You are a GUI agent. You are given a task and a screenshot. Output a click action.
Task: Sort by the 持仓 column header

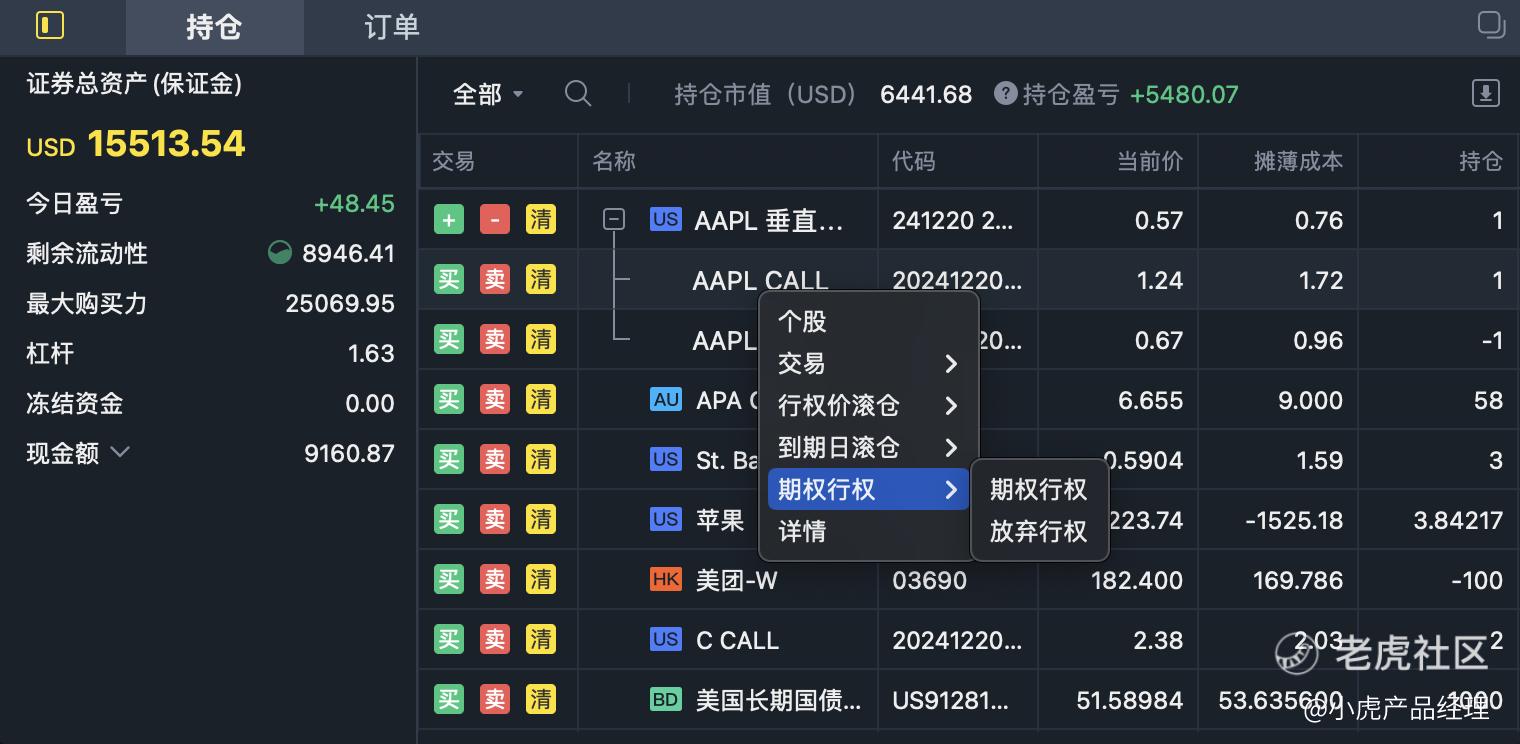click(1439, 161)
